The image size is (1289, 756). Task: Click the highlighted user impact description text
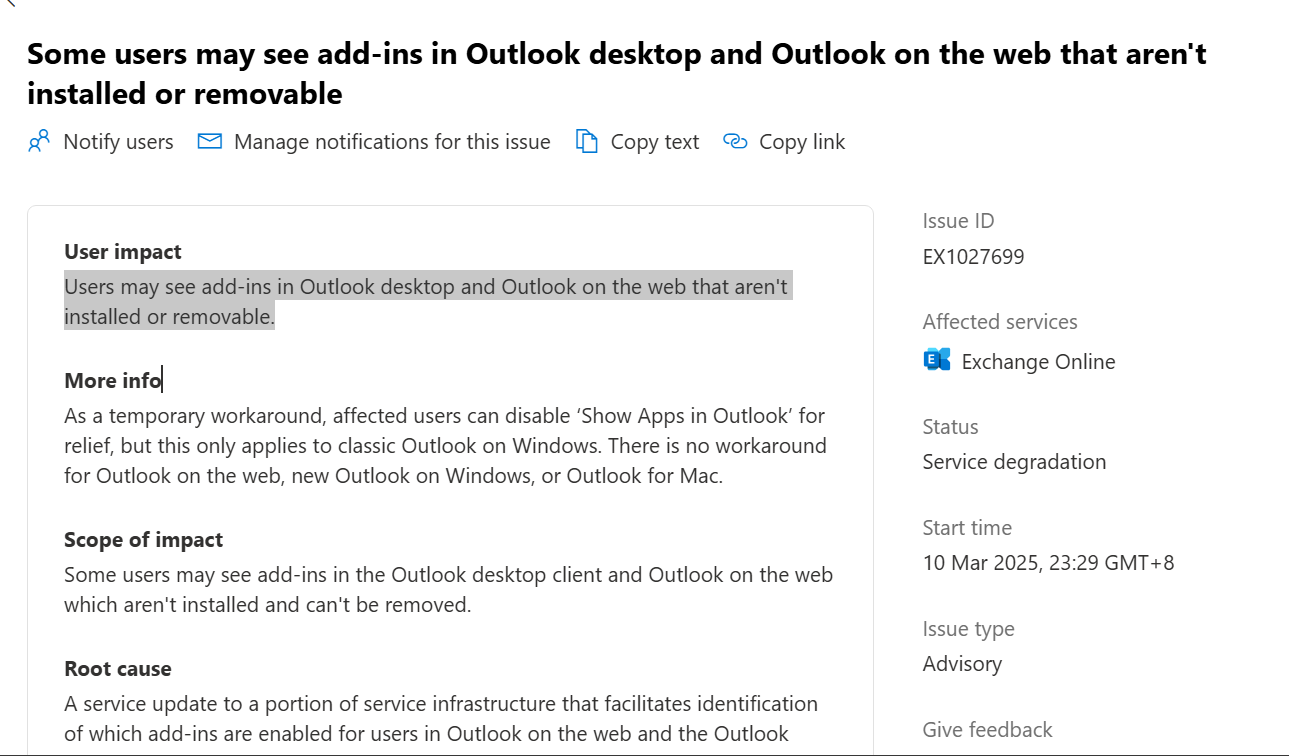pos(427,302)
